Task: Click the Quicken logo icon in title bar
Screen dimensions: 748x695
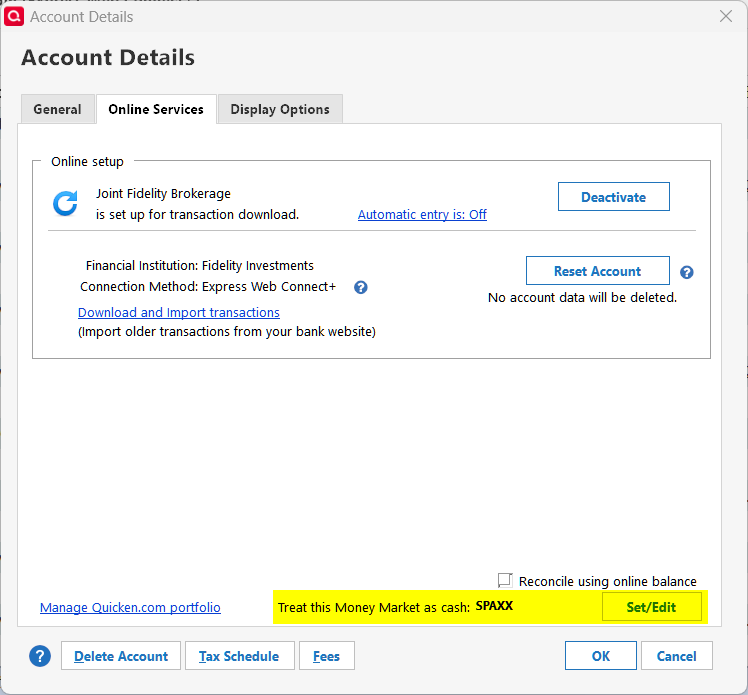Action: (14, 16)
